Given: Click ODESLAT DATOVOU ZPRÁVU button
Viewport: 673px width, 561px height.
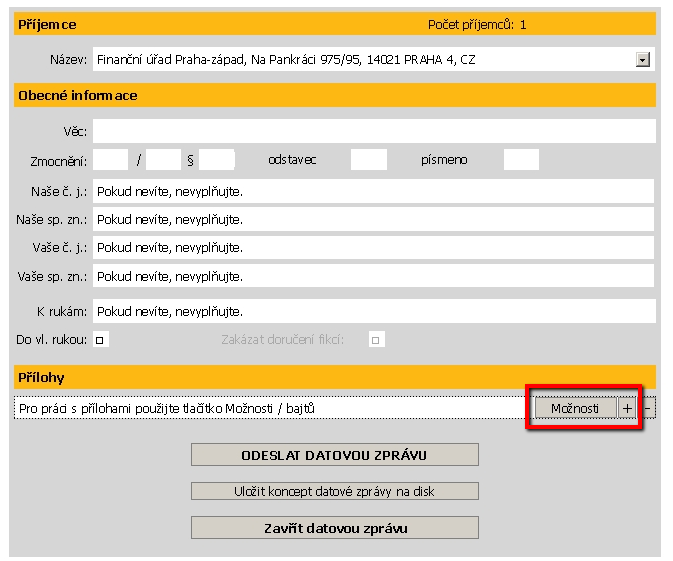Looking at the screenshot, I should click(335, 455).
